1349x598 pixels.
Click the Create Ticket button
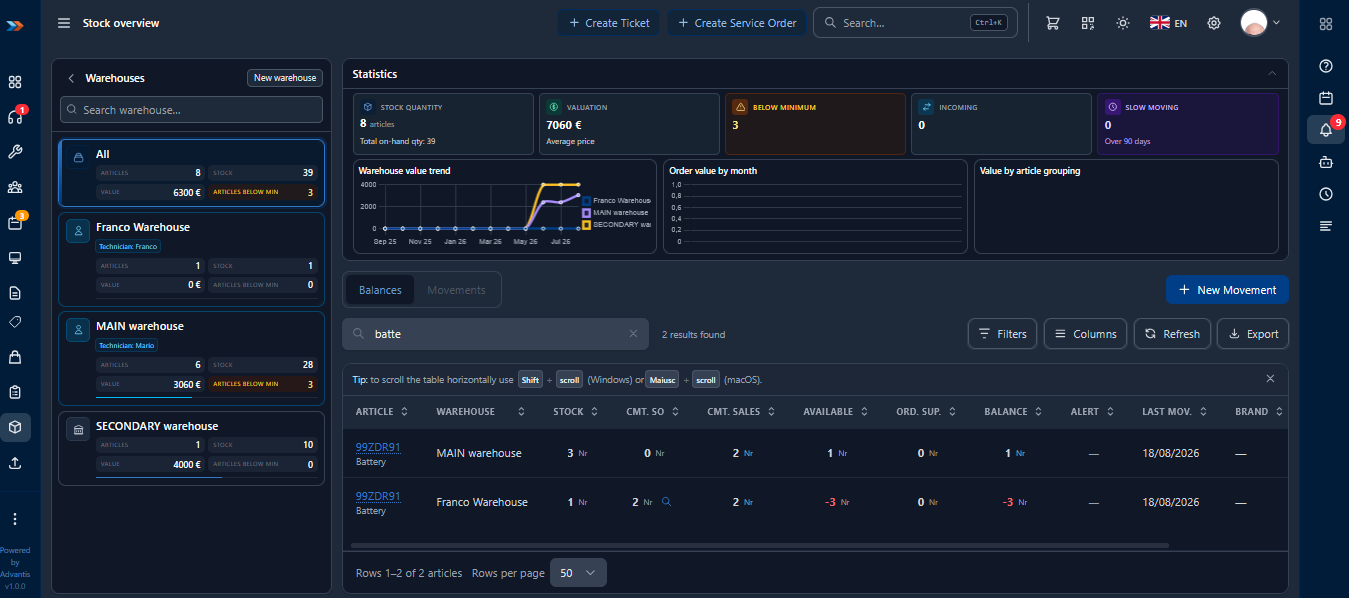pos(609,23)
